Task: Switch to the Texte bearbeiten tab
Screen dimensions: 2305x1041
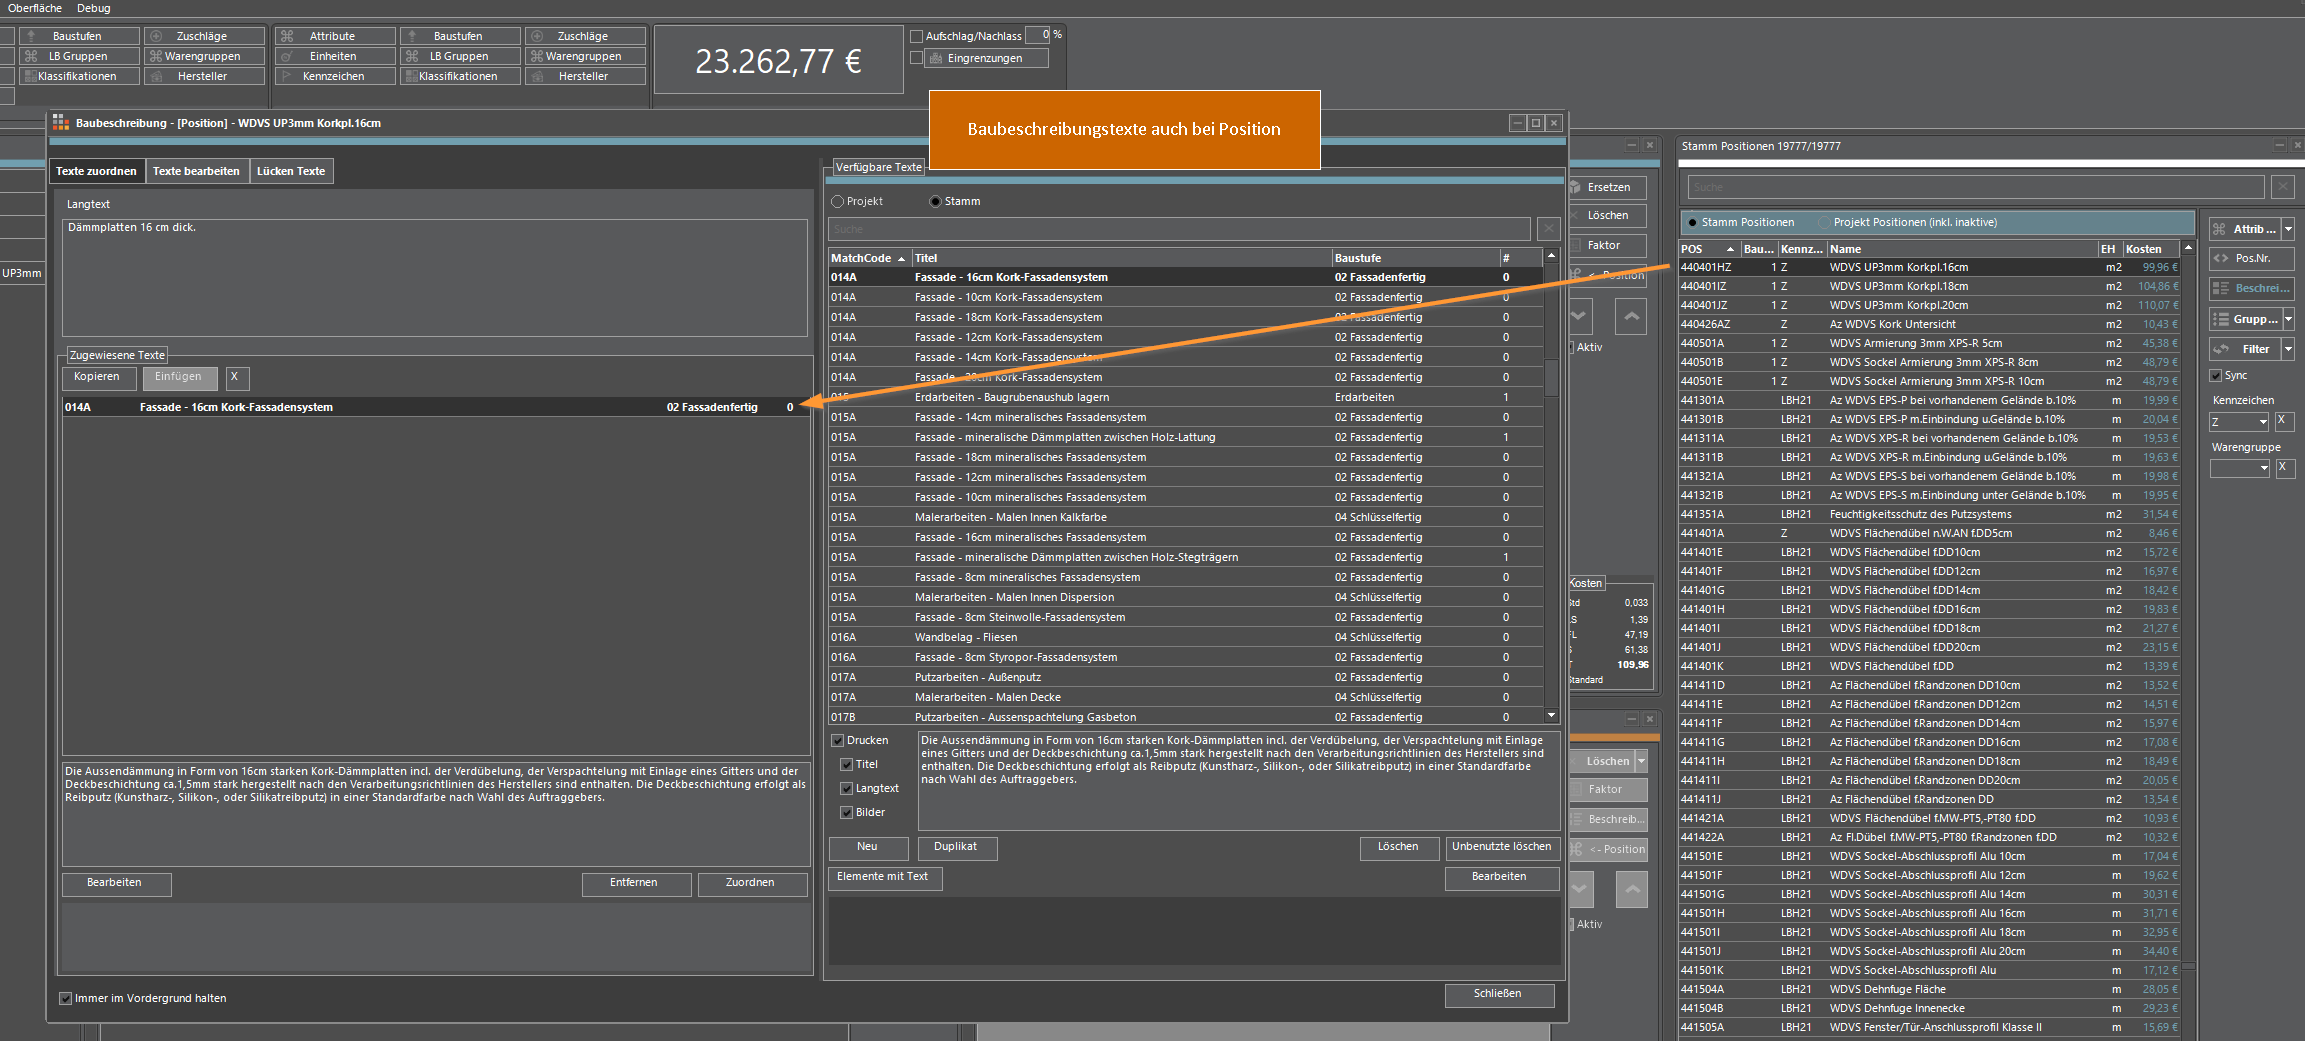Action: [x=197, y=171]
